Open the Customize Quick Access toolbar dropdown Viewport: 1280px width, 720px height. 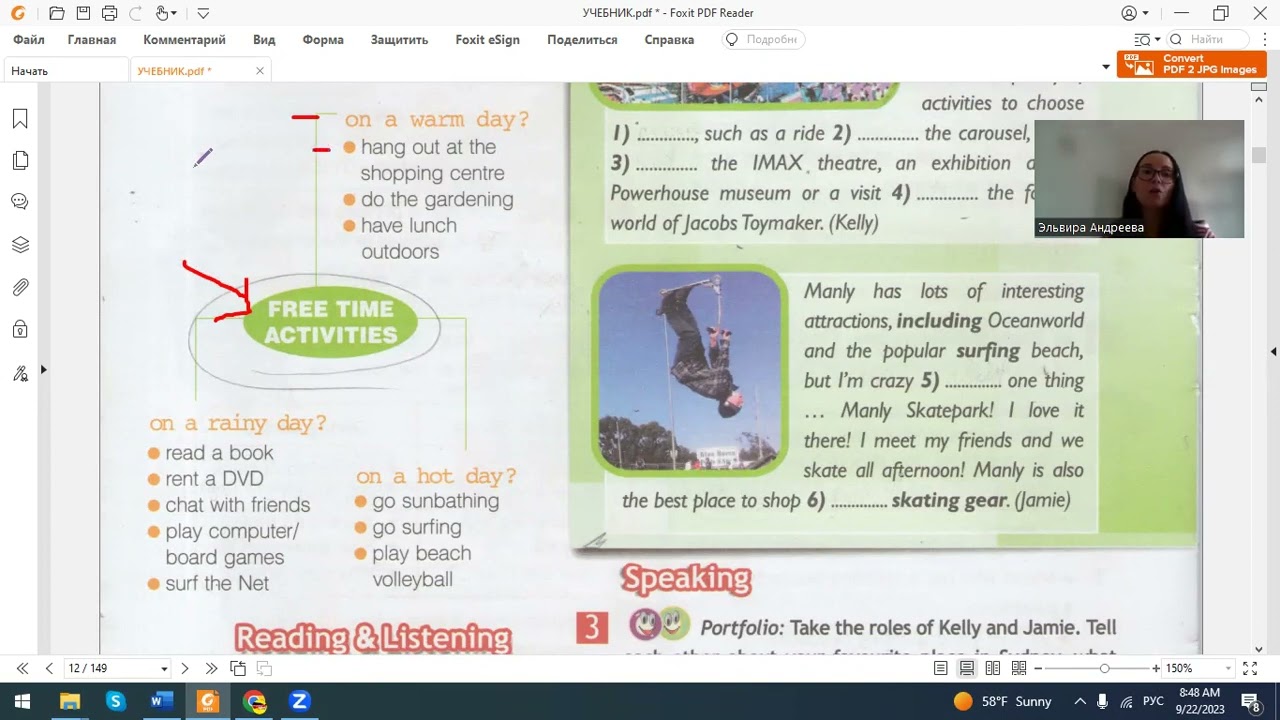pyautogui.click(x=203, y=14)
